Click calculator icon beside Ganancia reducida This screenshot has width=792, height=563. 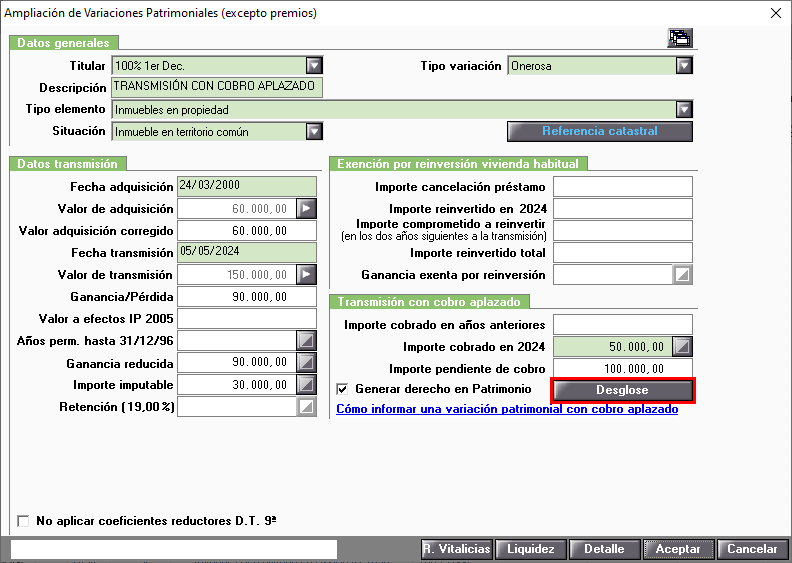click(x=307, y=363)
